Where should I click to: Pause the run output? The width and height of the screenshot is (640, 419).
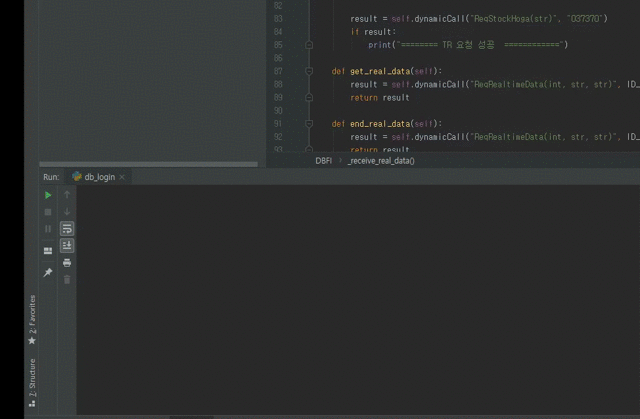(48, 229)
